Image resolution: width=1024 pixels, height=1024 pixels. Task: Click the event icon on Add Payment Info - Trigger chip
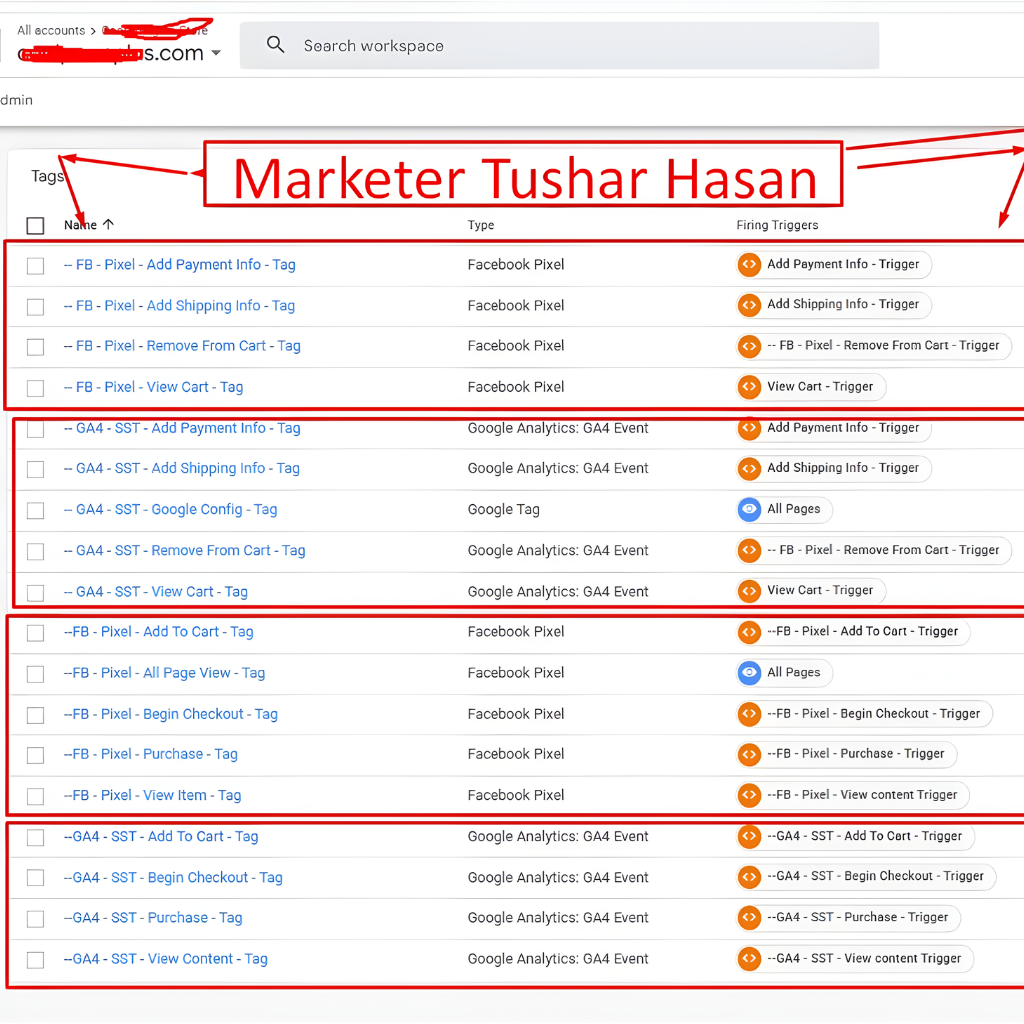tap(749, 264)
